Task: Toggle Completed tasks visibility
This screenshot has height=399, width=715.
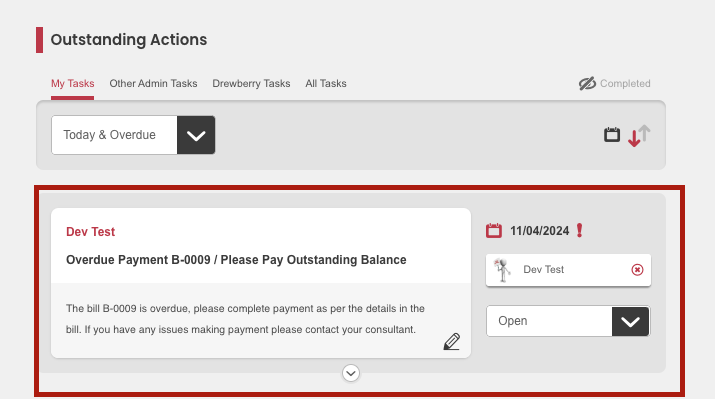Action: point(615,84)
